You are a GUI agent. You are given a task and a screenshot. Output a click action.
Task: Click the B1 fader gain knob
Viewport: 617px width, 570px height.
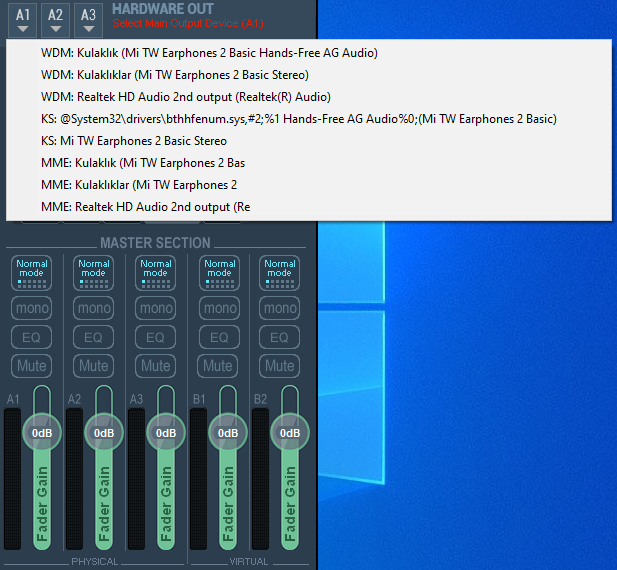(228, 433)
